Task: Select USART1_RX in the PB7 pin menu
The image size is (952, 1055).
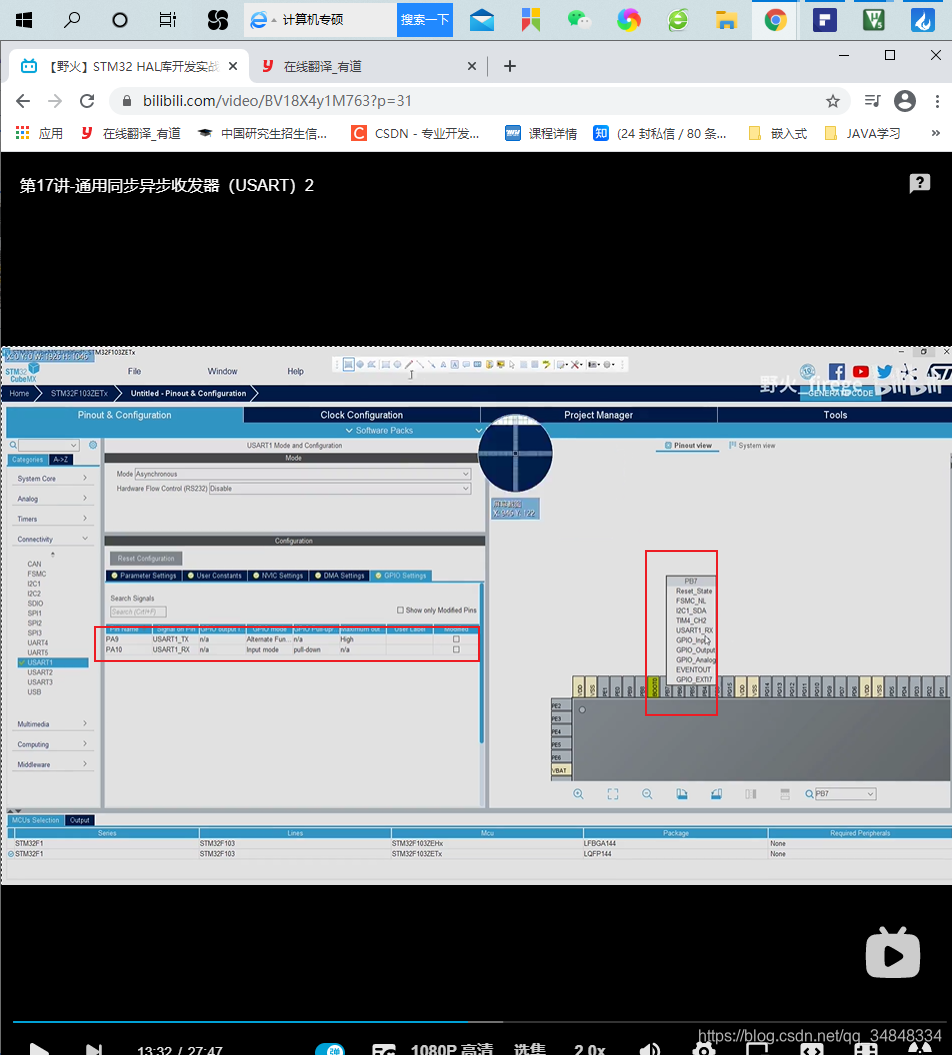Action: tap(694, 630)
